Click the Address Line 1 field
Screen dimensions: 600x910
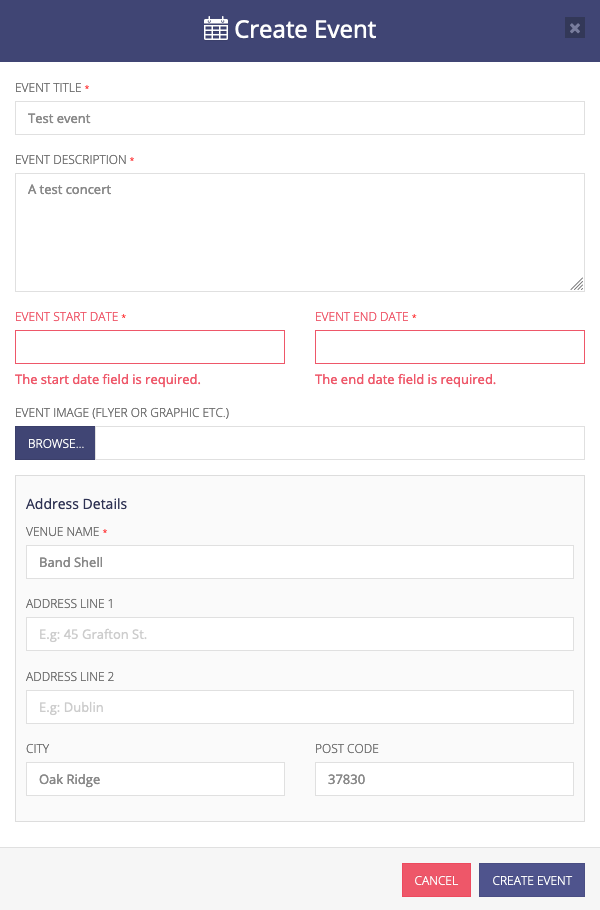(299, 634)
